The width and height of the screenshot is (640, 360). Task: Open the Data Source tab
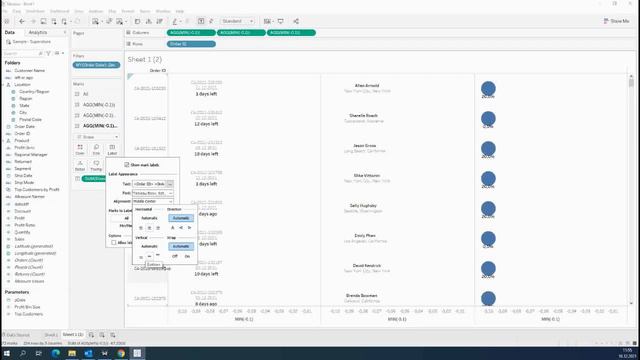[x=16, y=335]
